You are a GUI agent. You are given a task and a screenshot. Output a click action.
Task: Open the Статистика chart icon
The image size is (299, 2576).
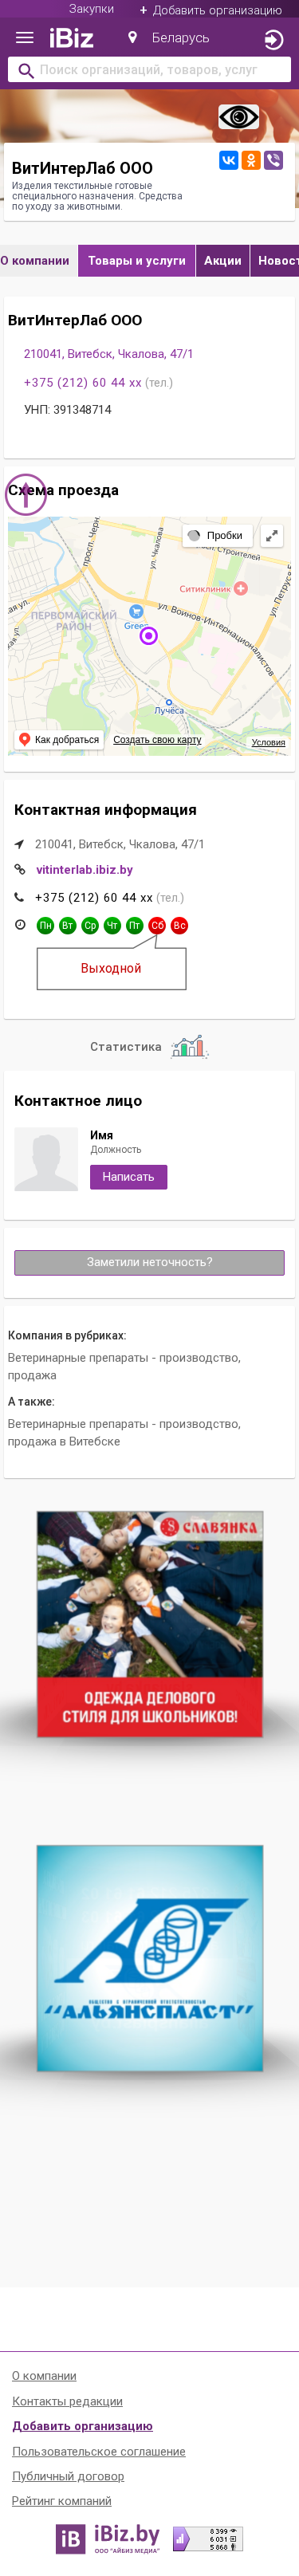[189, 1046]
